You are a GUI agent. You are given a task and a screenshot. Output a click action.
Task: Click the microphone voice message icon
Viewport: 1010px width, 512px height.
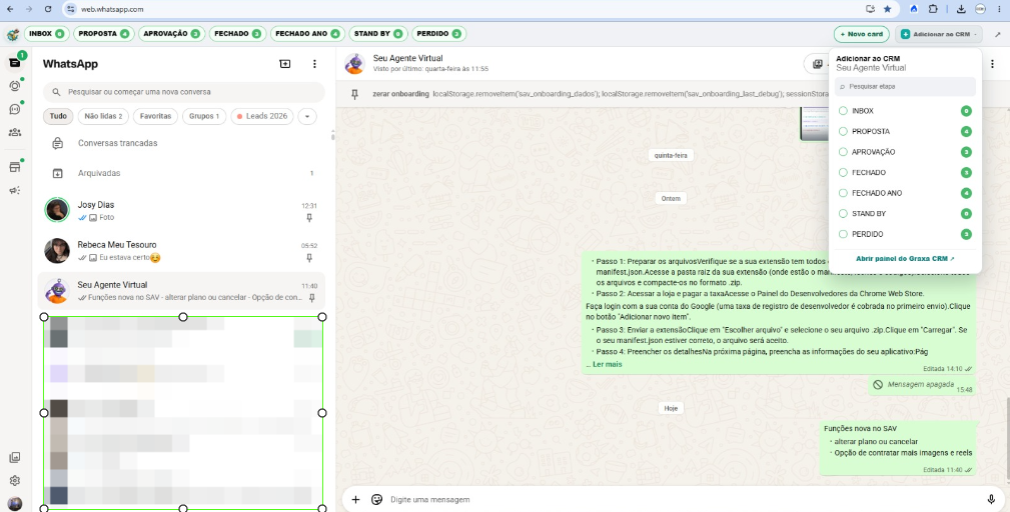point(991,499)
